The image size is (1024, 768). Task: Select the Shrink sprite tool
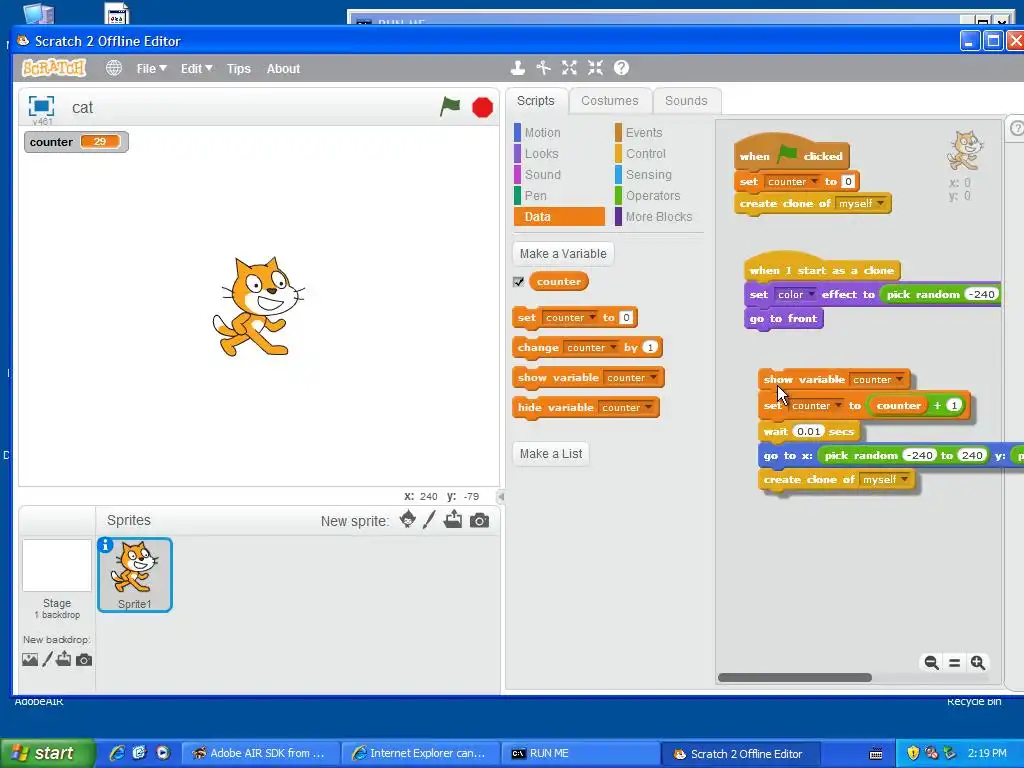pos(595,67)
